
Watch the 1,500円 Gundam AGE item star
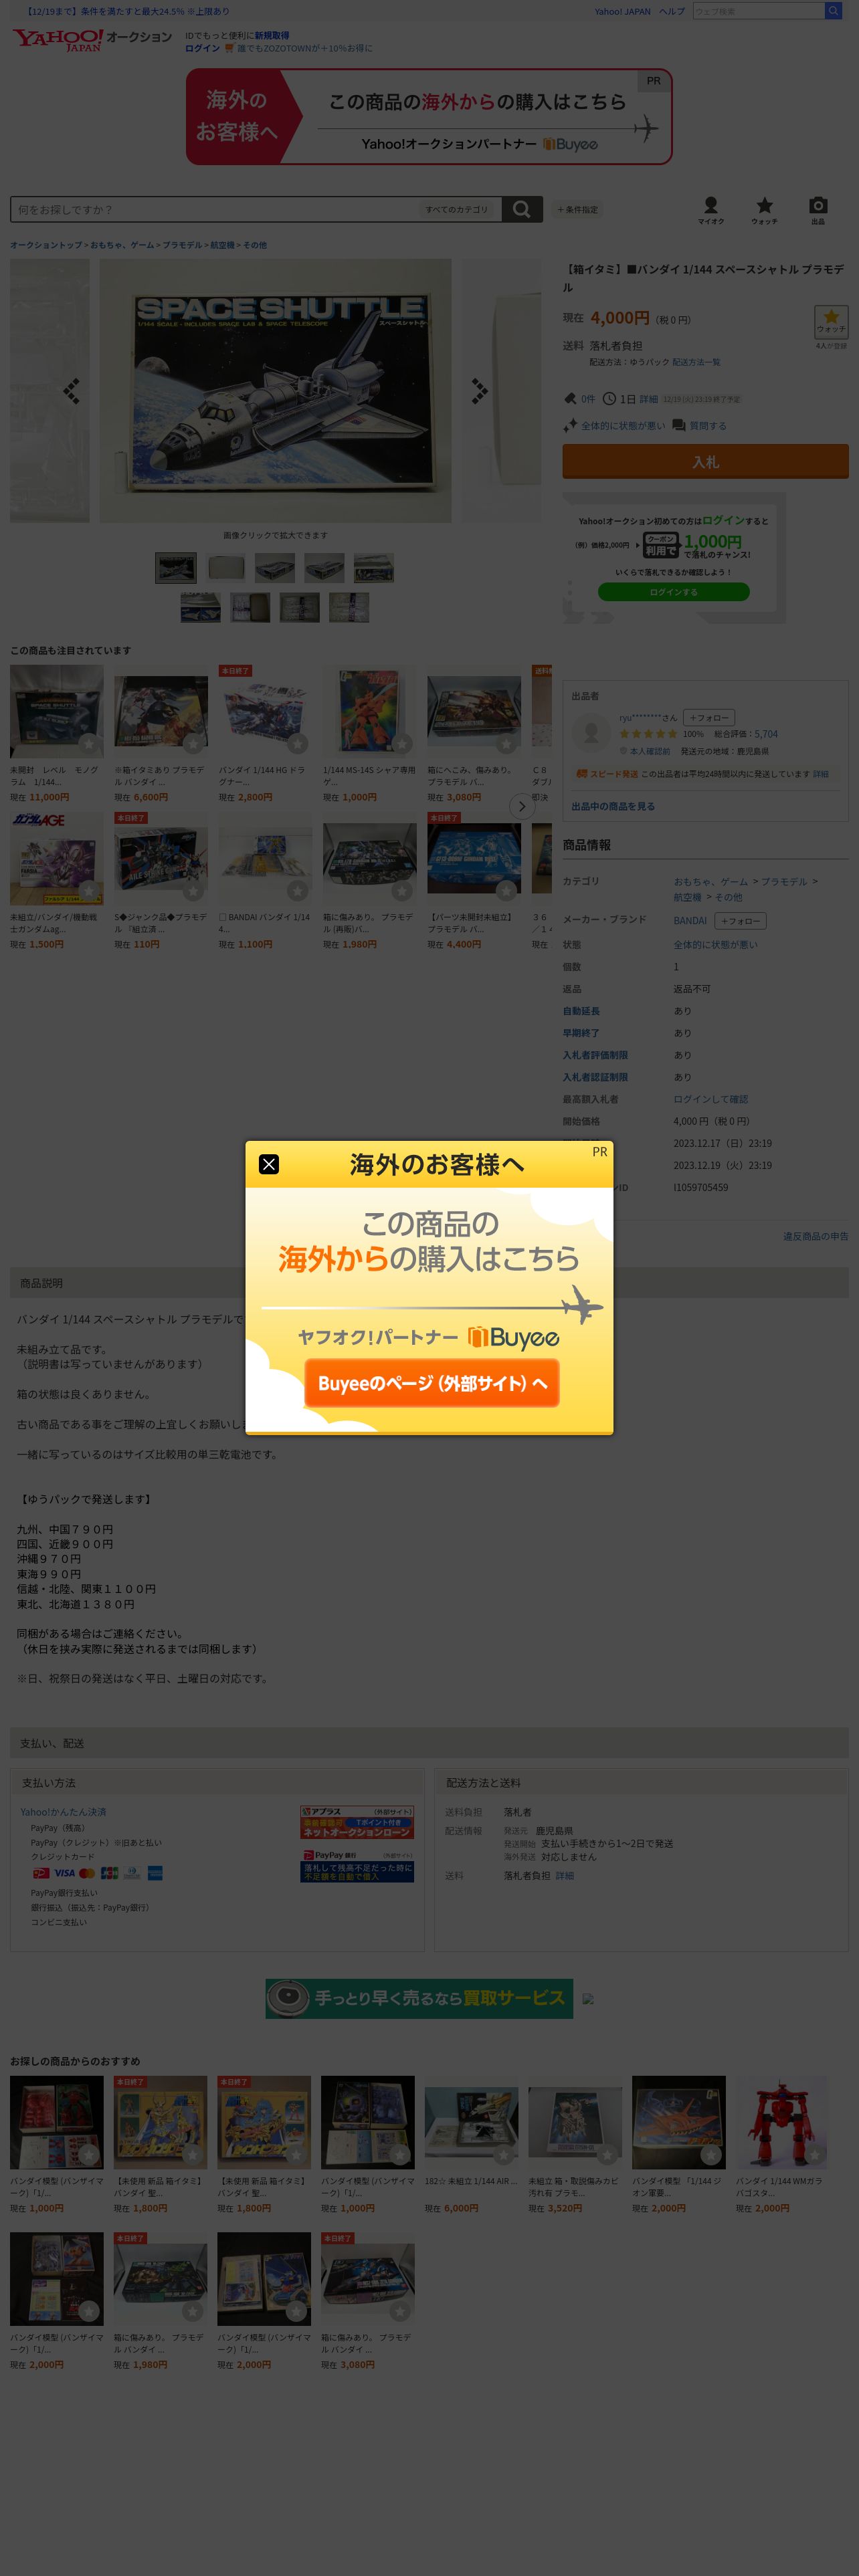pyautogui.click(x=89, y=891)
